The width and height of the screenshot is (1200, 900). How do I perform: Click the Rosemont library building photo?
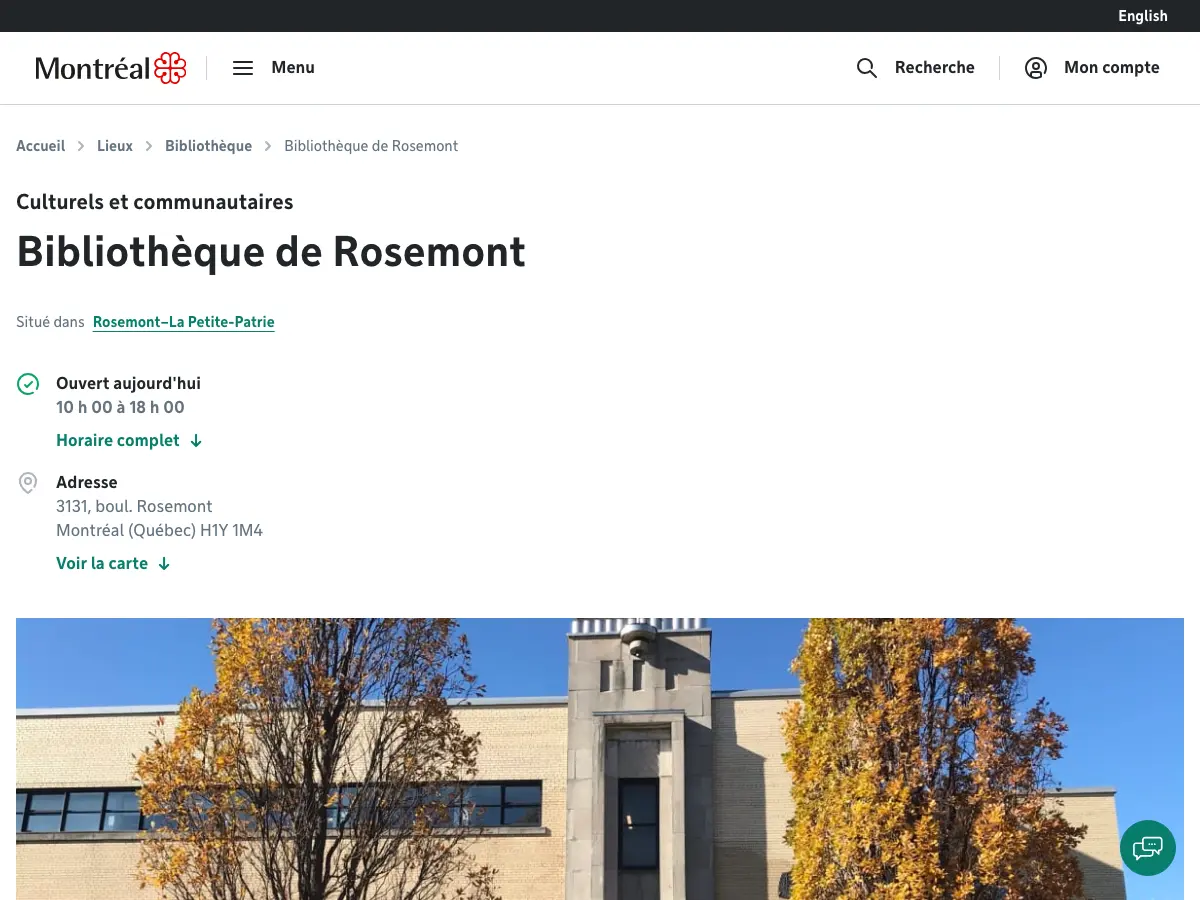(x=600, y=759)
